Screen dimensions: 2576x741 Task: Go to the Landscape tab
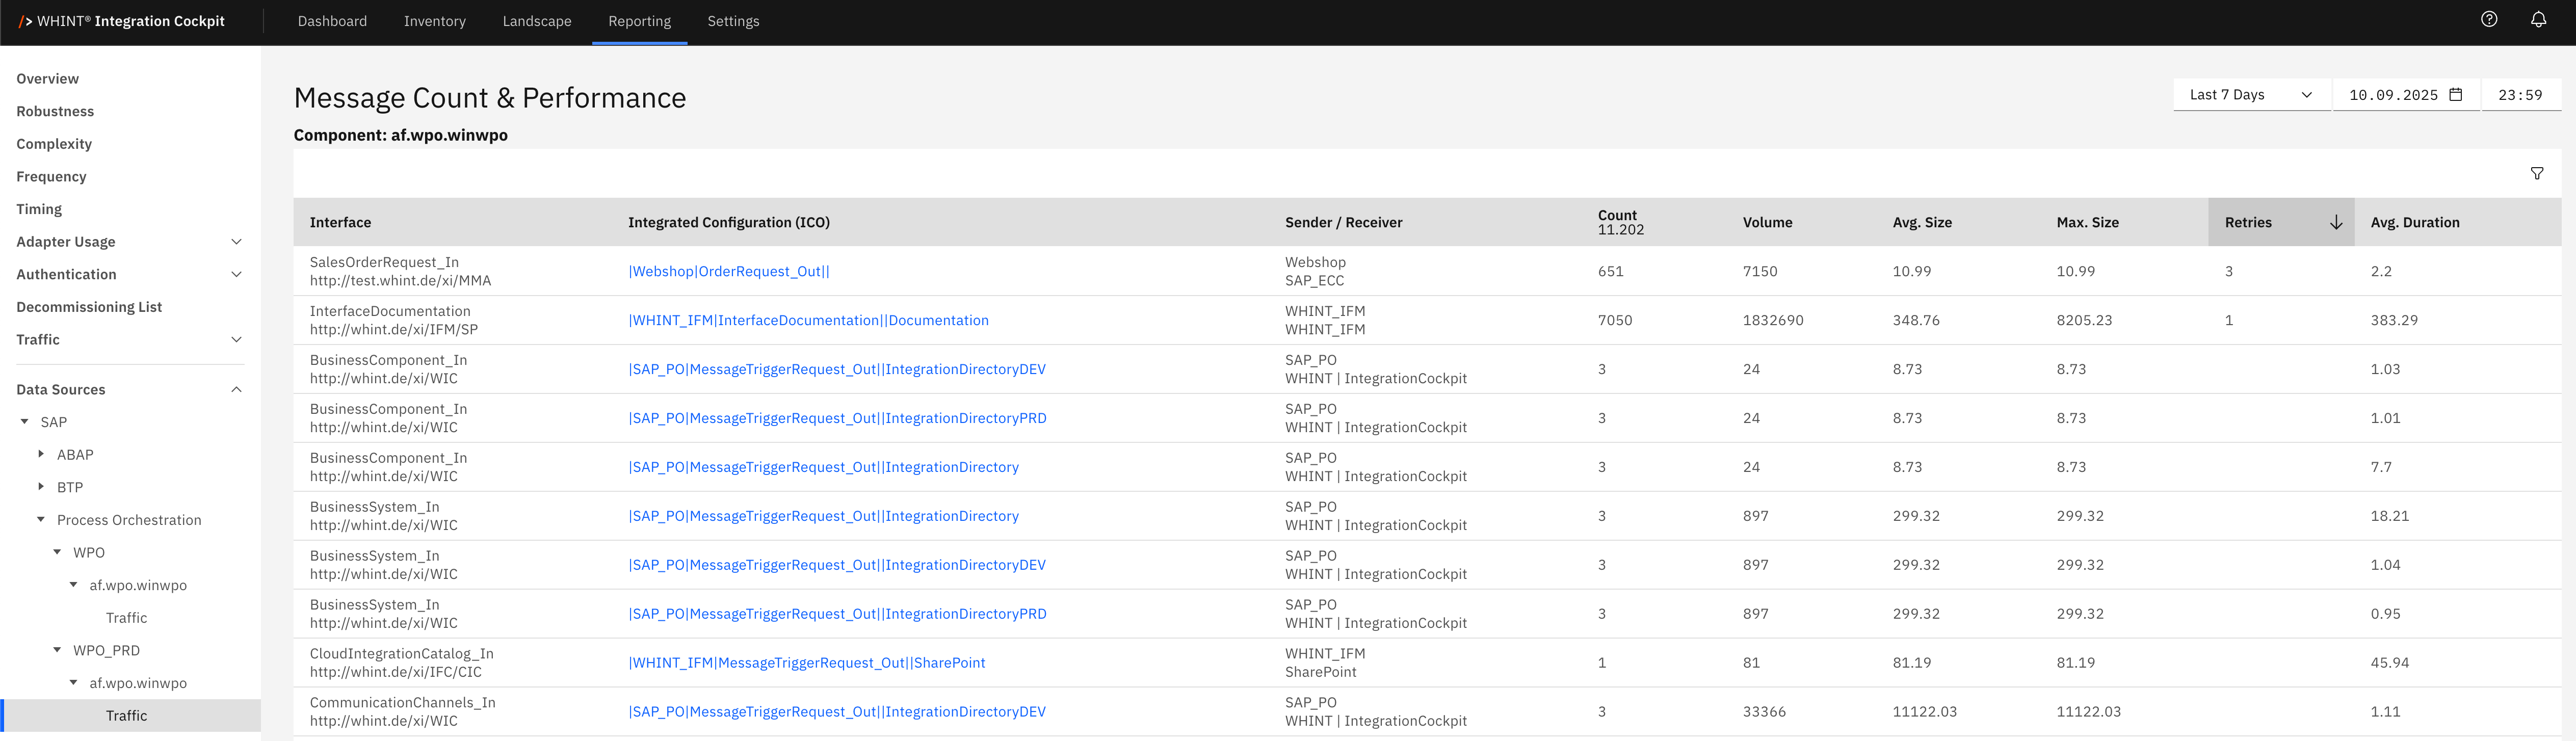(x=537, y=21)
